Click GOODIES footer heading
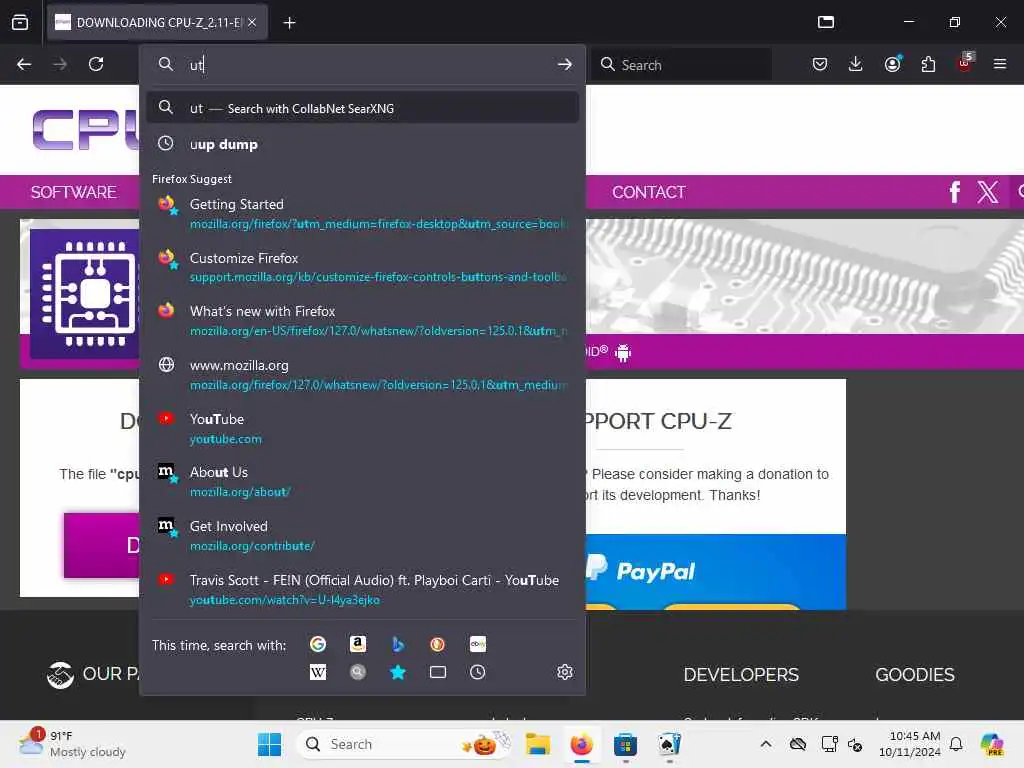Screen dimensions: 1024x768 coord(914,675)
